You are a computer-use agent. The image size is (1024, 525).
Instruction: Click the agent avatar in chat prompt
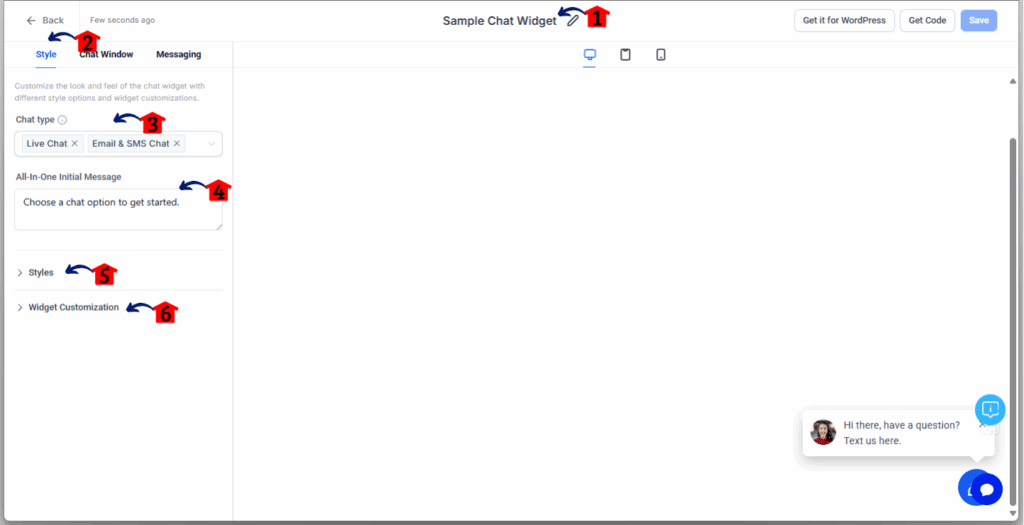(824, 432)
